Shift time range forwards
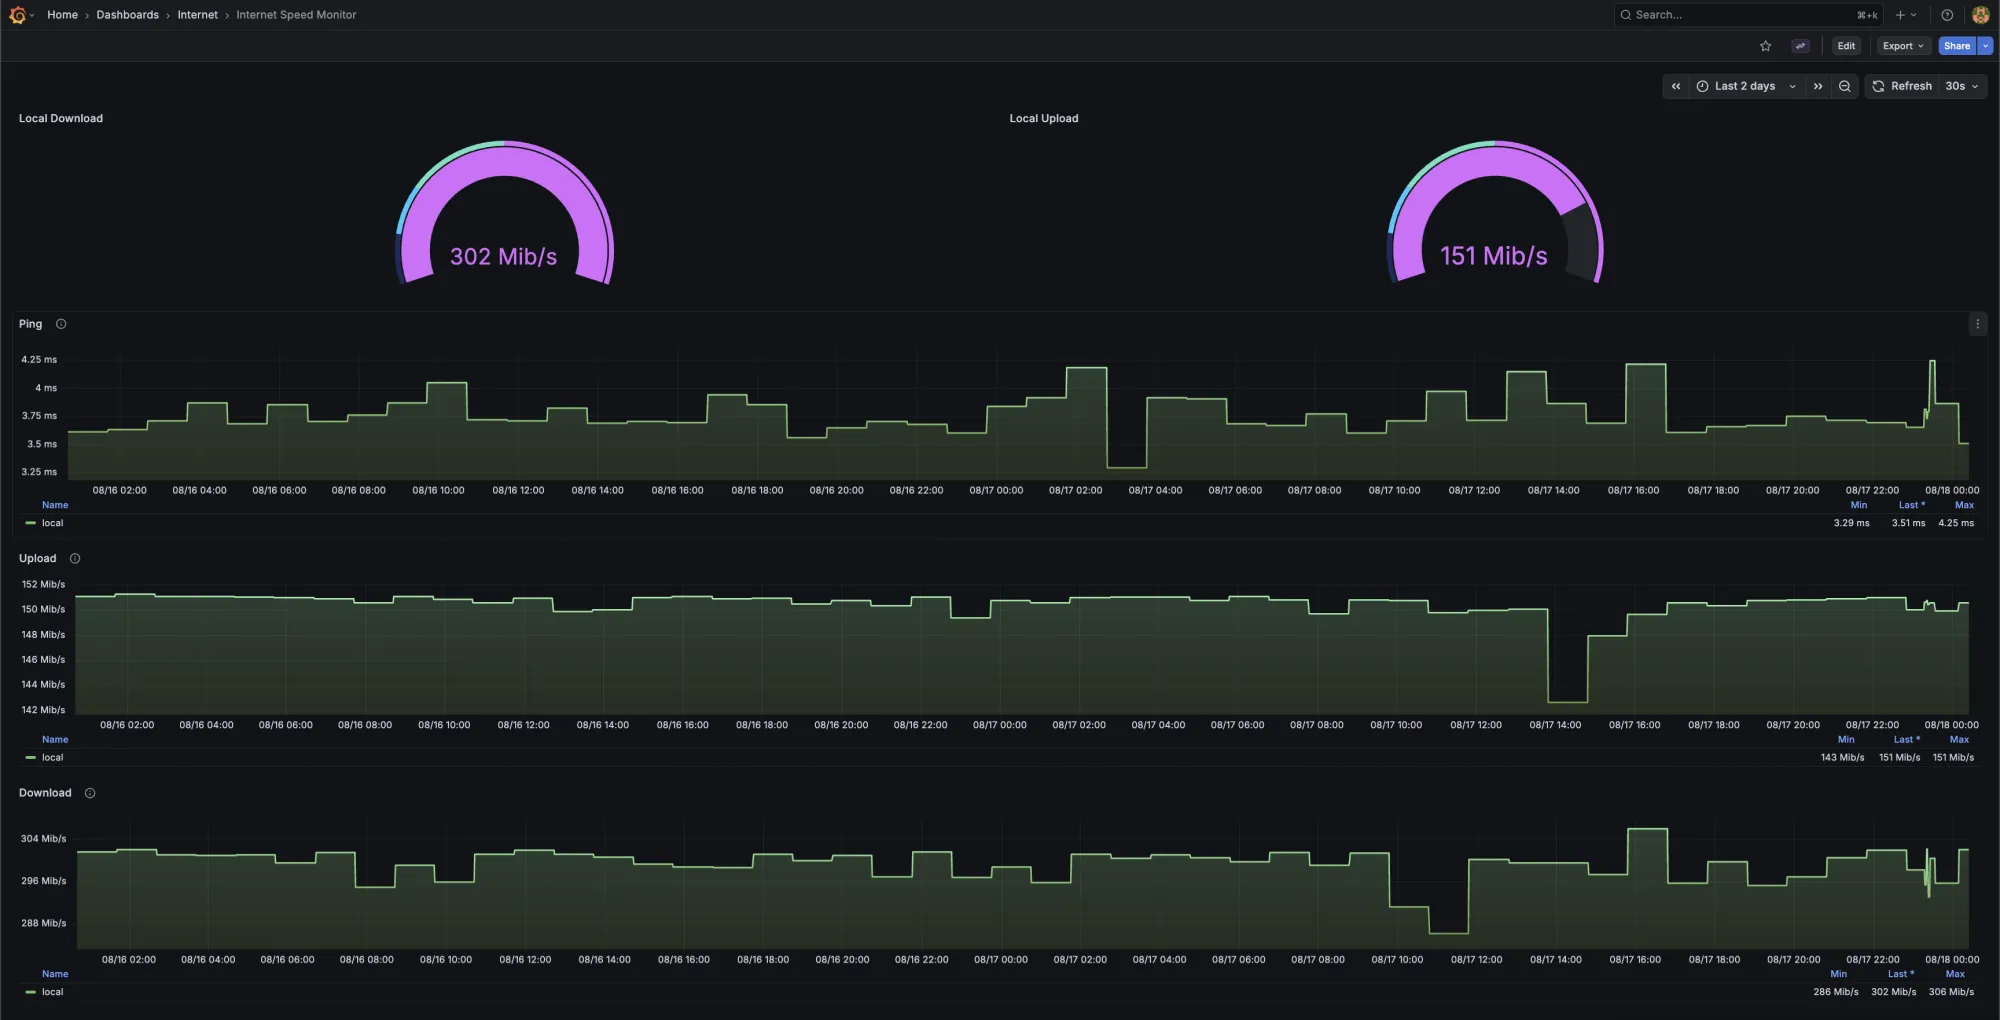 pyautogui.click(x=1818, y=86)
